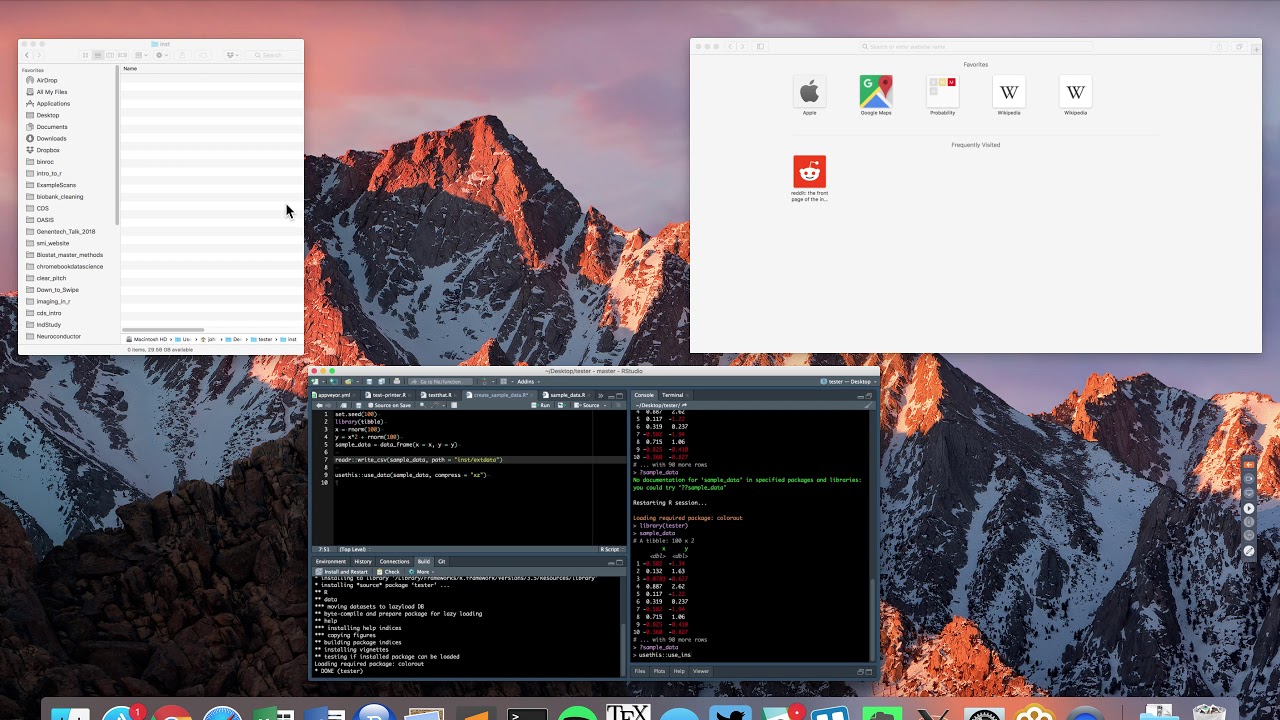
Task: Switch to testthat.R tab
Action: pyautogui.click(x=440, y=395)
